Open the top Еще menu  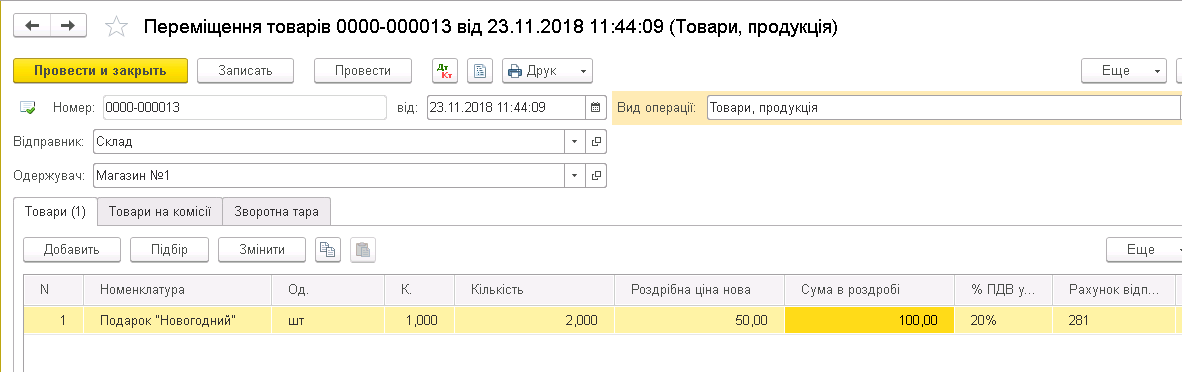[1124, 71]
